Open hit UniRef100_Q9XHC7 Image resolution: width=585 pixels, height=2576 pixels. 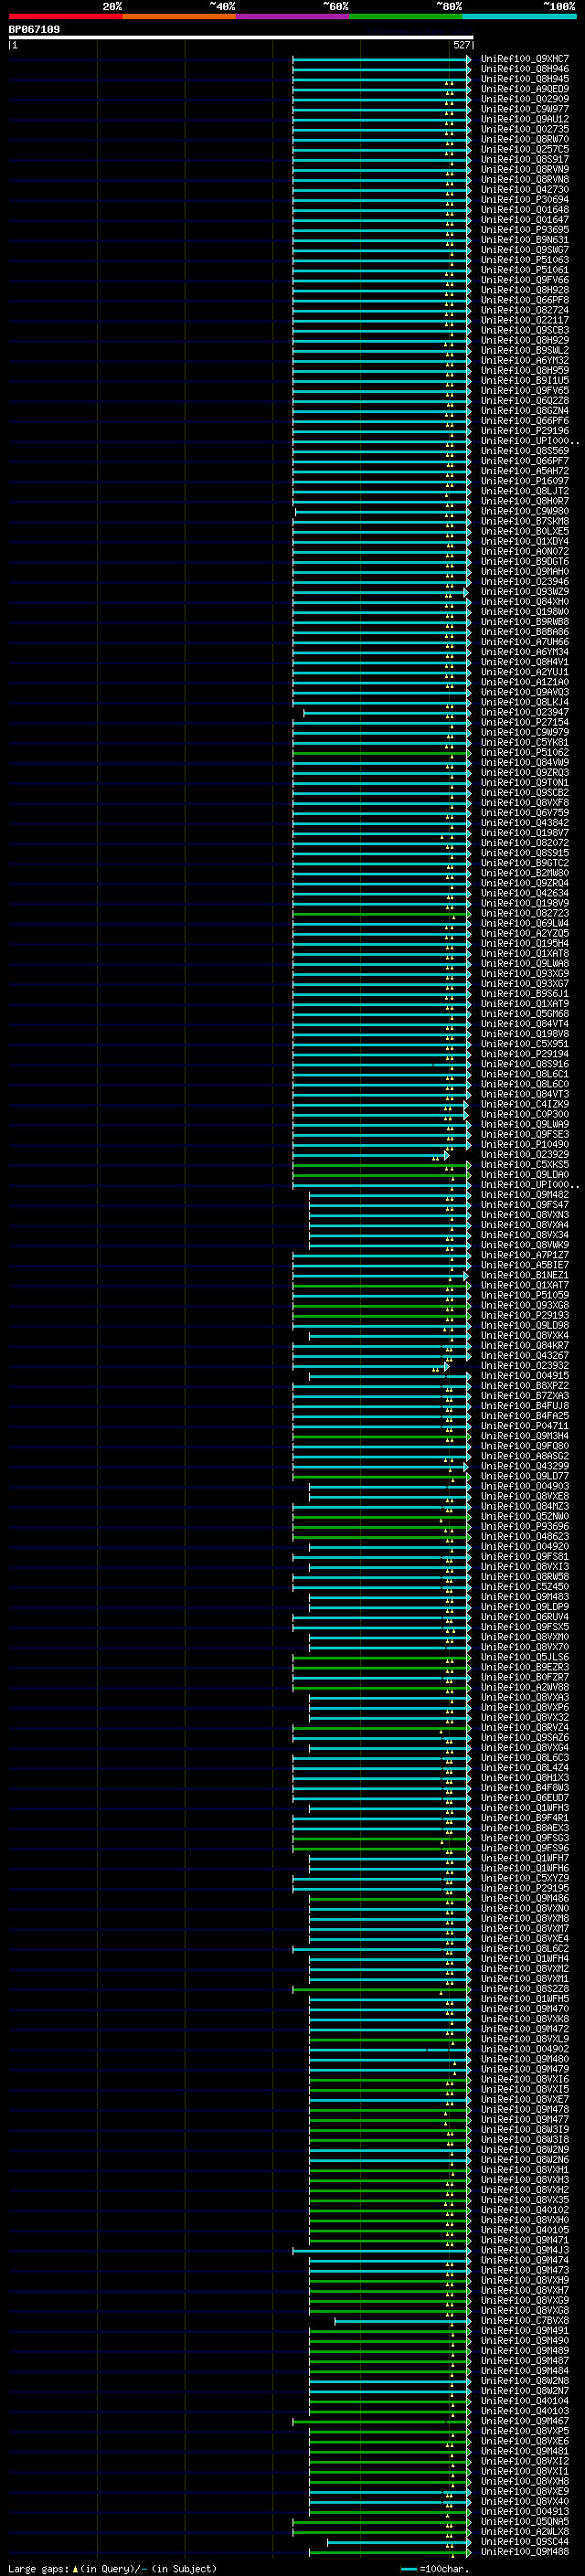click(525, 59)
